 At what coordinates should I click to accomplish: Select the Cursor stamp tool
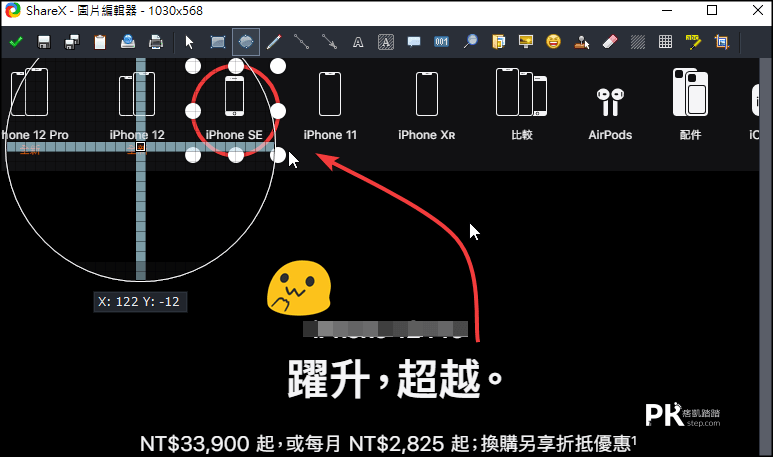click(x=581, y=42)
